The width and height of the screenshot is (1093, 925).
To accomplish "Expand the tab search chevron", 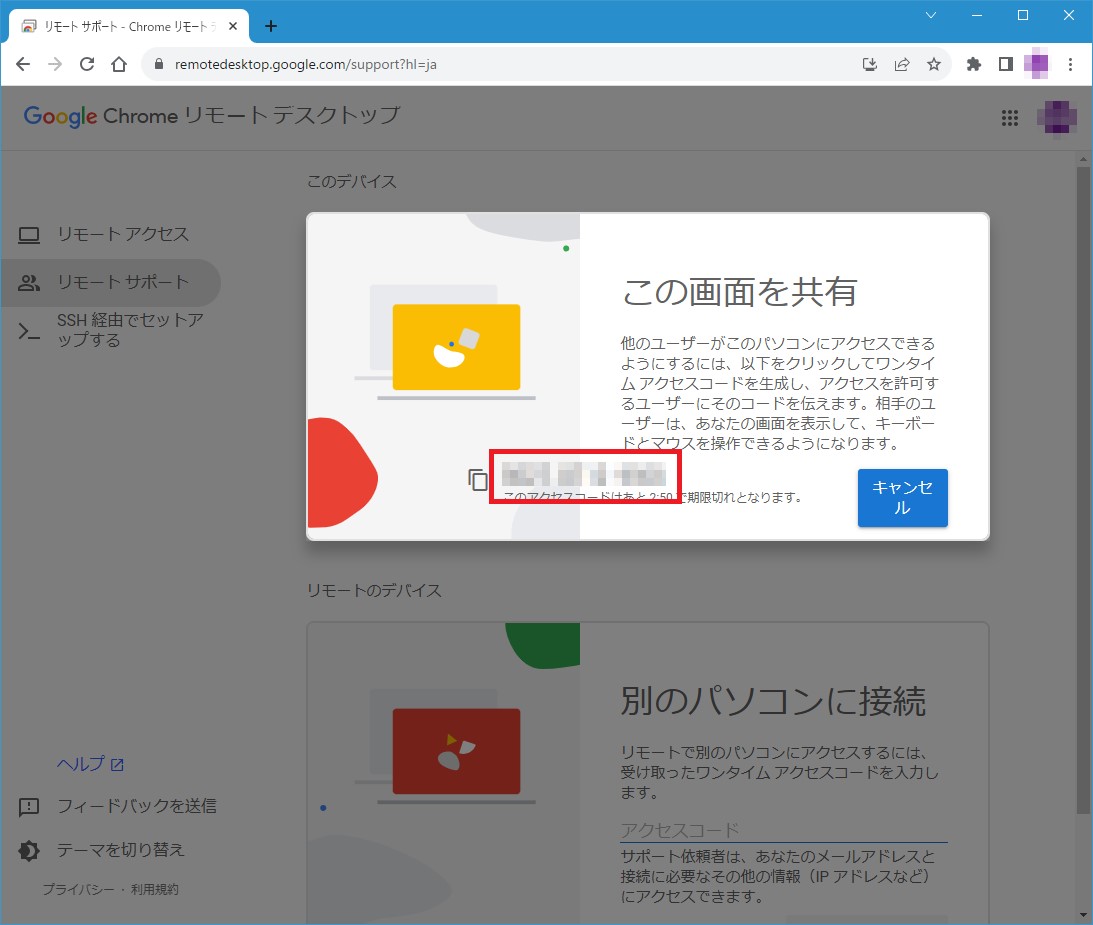I will [930, 15].
